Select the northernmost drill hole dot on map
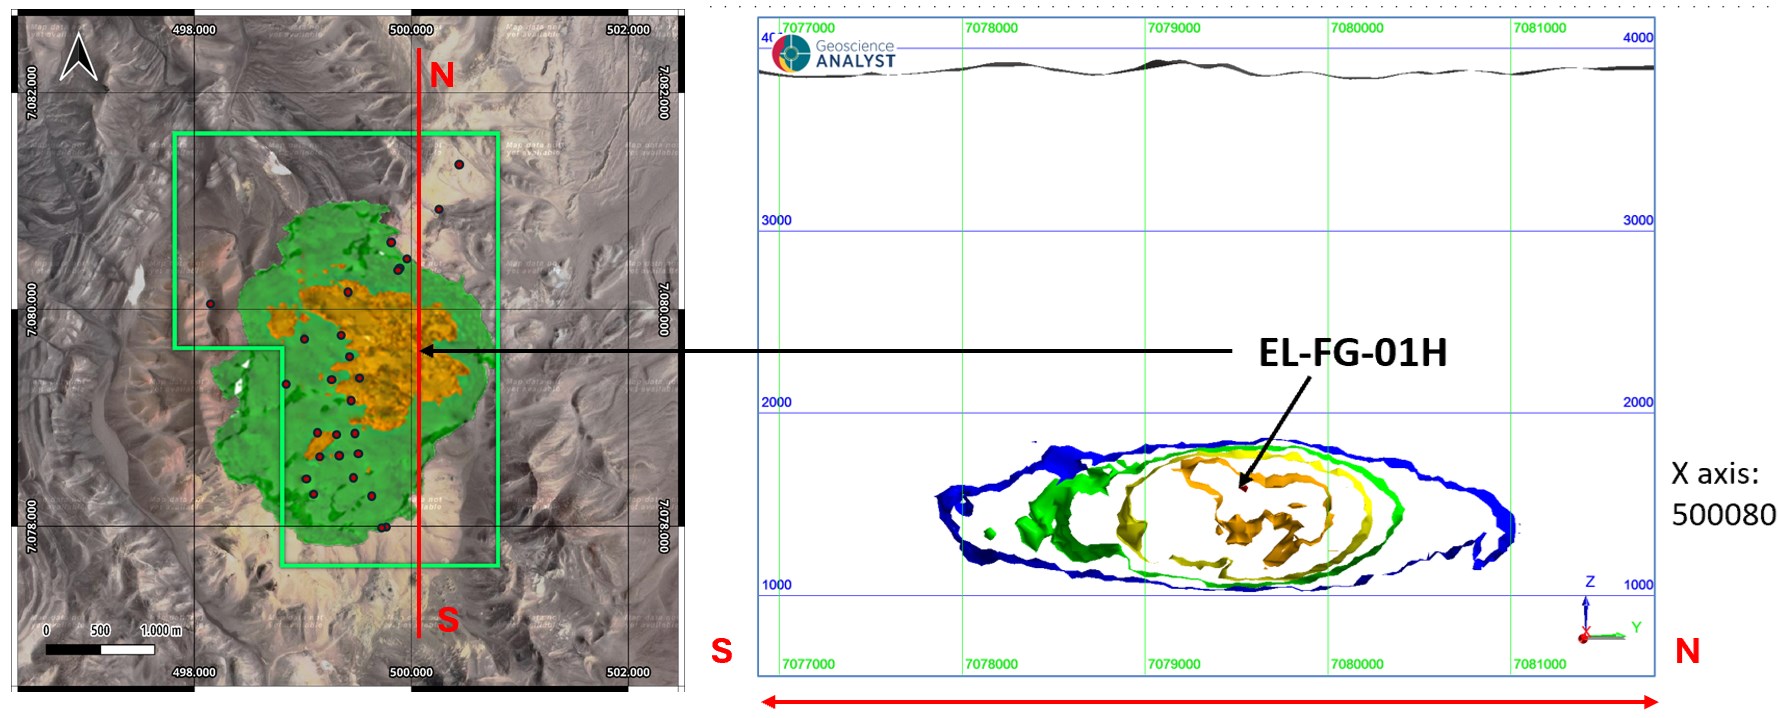This screenshot has width=1778, height=718. pyautogui.click(x=459, y=165)
